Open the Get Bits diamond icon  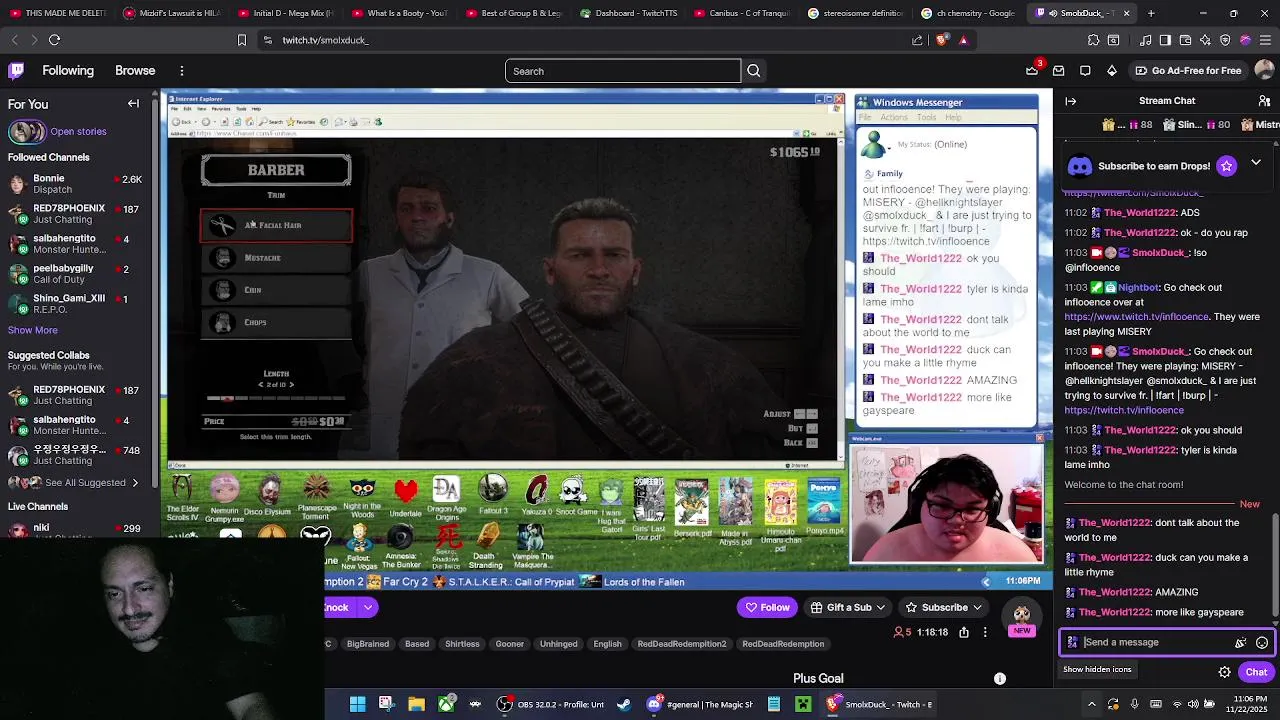(1112, 71)
